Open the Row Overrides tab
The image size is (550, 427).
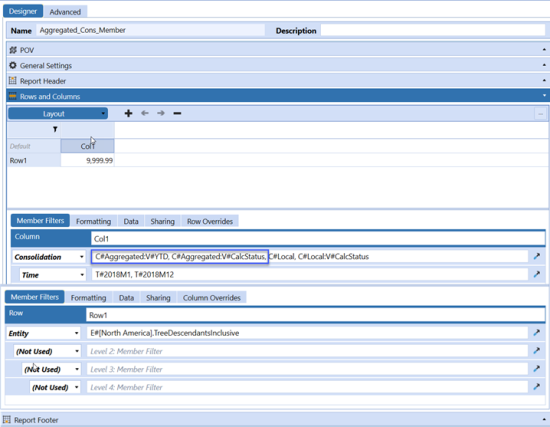pyautogui.click(x=210, y=221)
